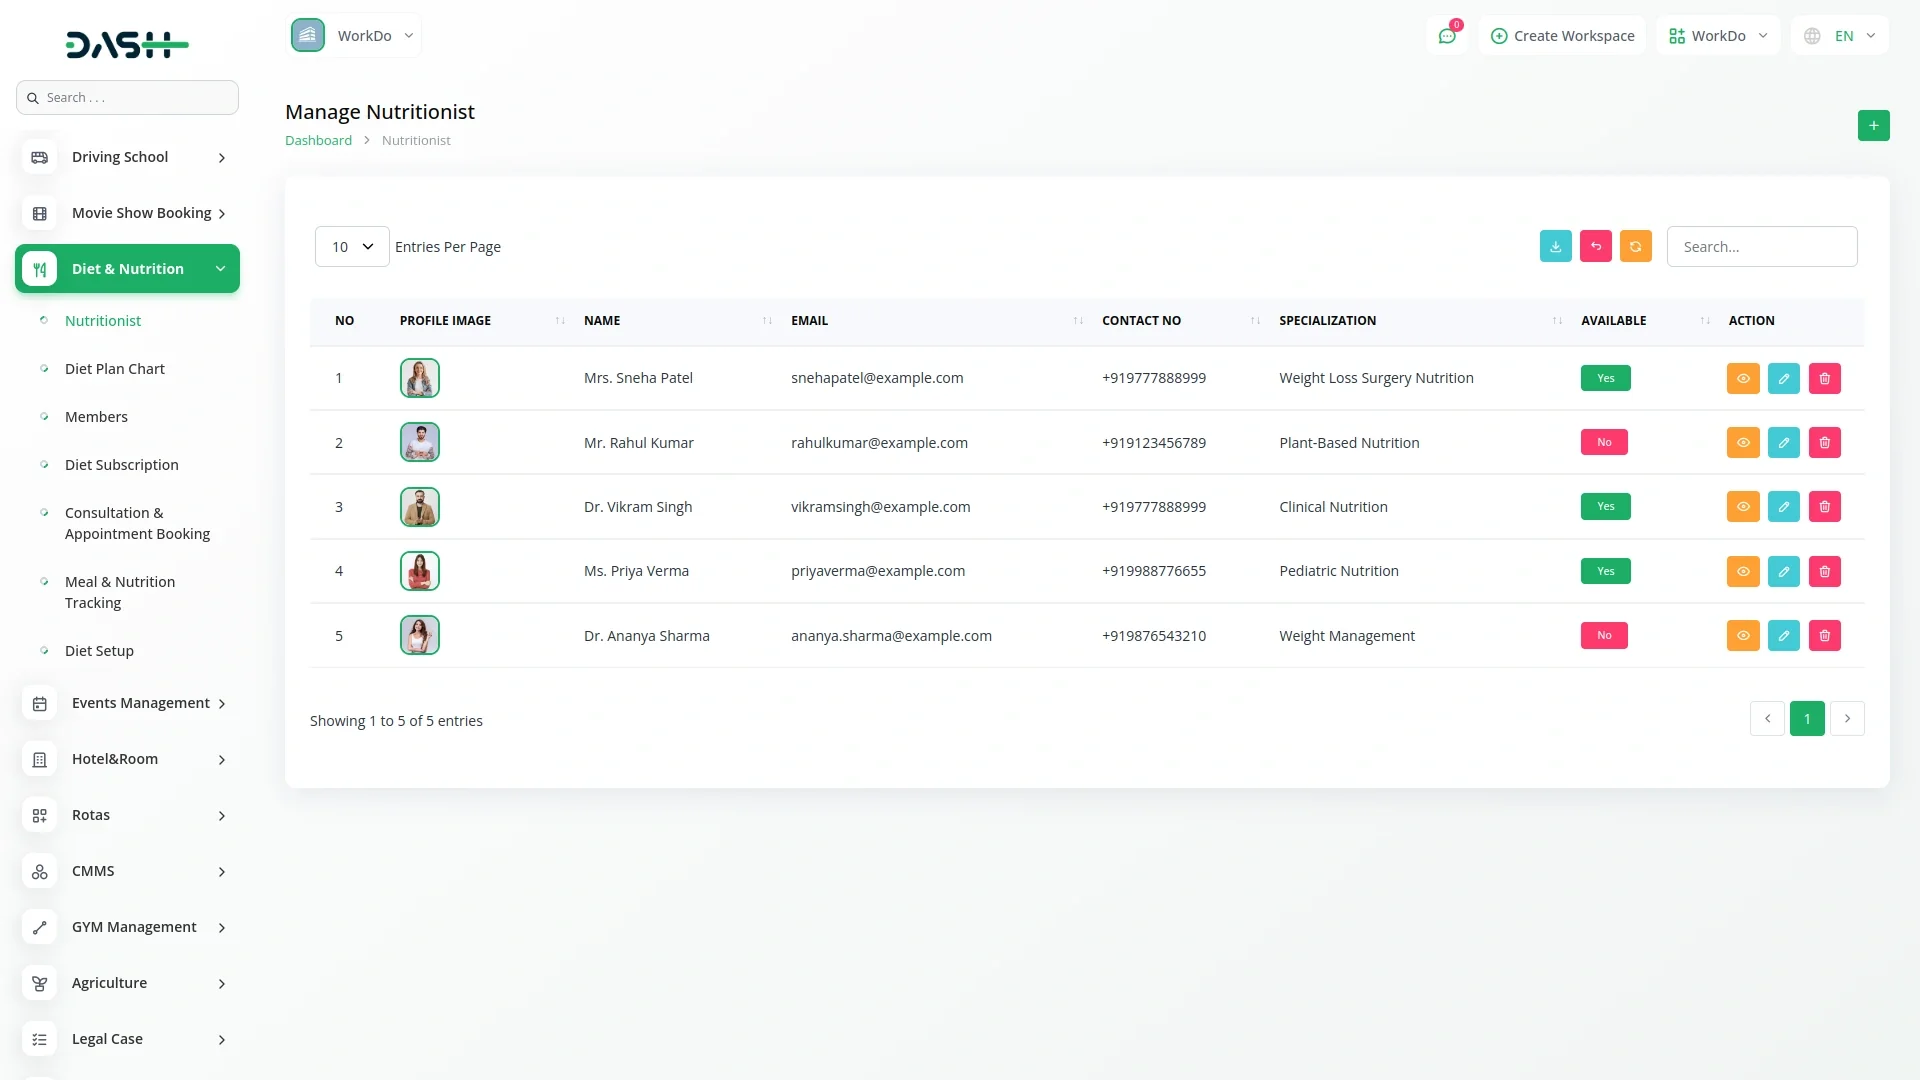Viewport: 1920px width, 1080px height.
Task: Click the orange refresh icon button
Action: point(1635,247)
